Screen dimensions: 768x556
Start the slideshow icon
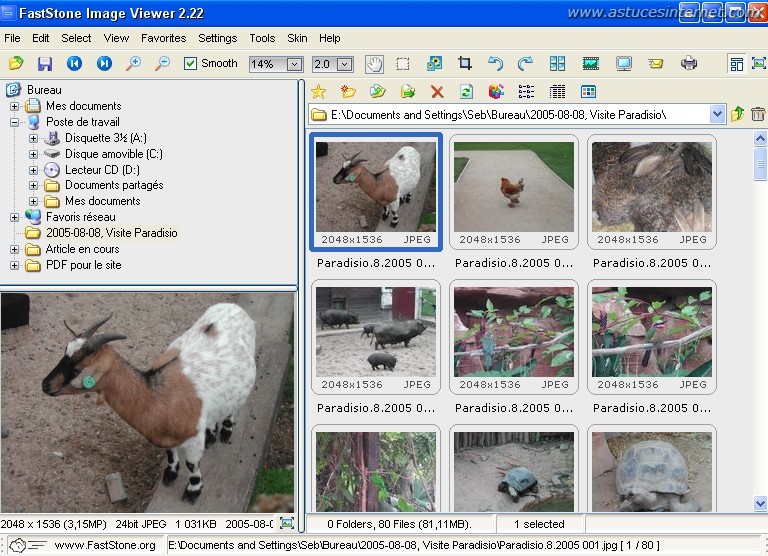tap(591, 63)
